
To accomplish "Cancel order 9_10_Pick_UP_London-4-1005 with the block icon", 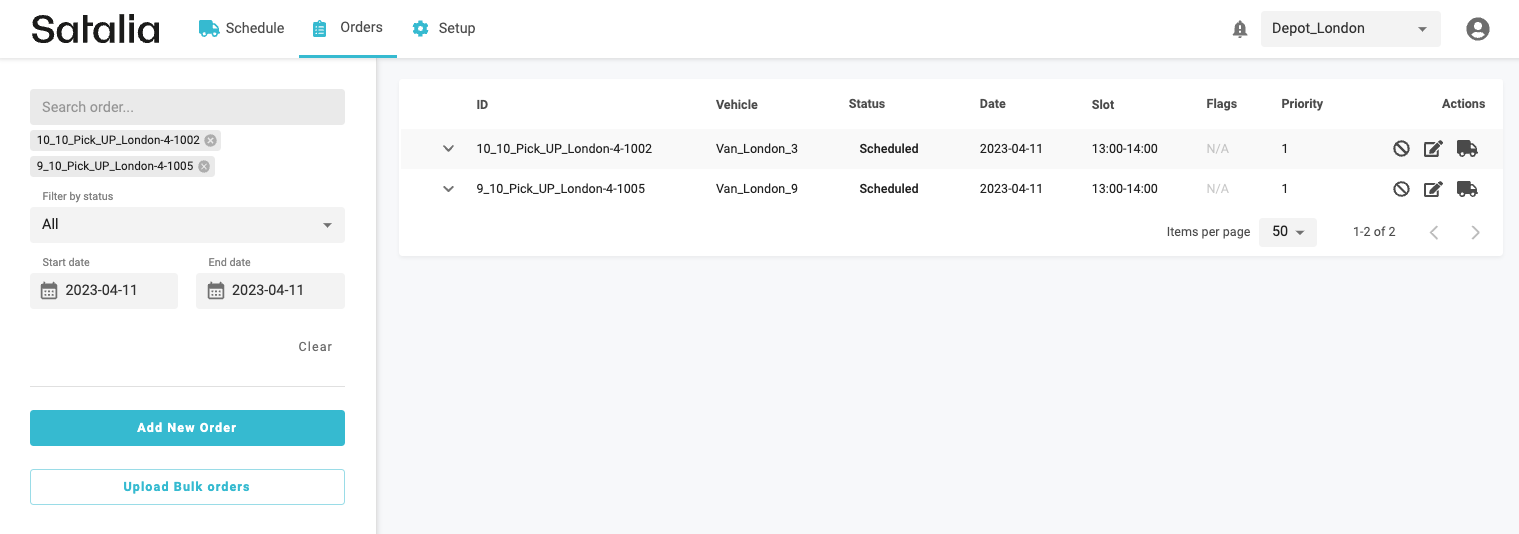I will tap(1401, 189).
